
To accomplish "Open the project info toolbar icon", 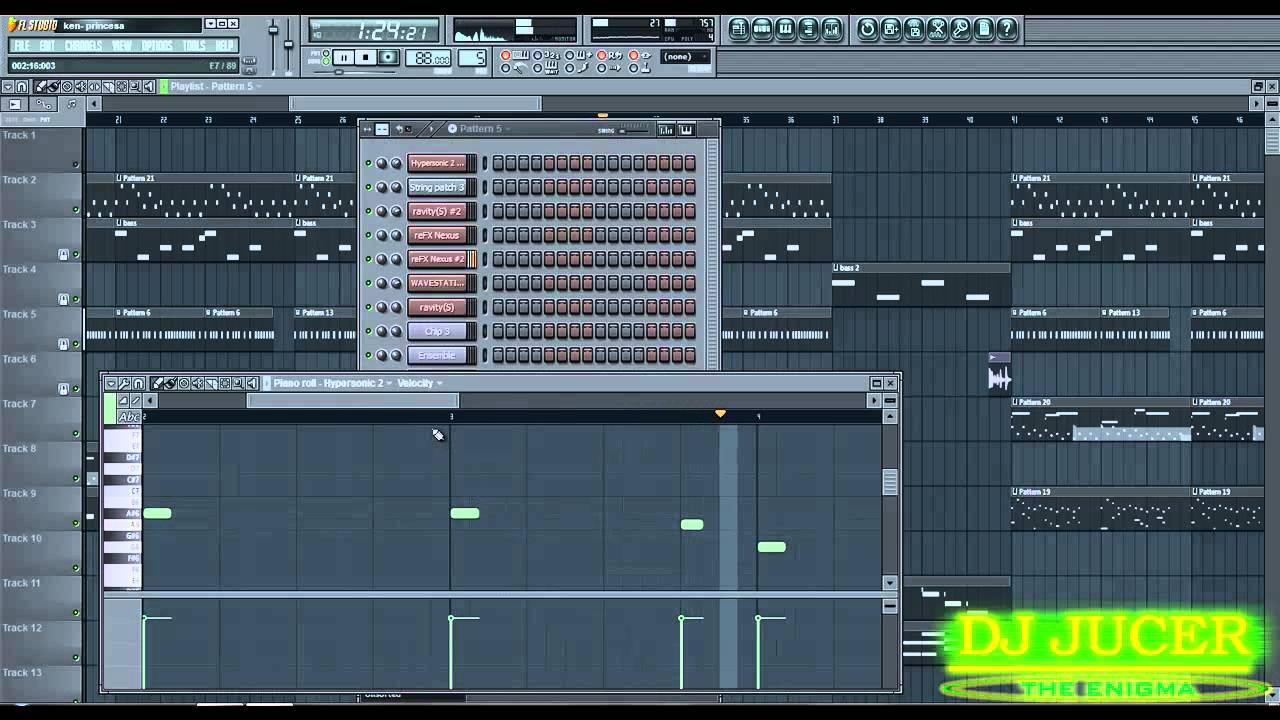I will 983,29.
